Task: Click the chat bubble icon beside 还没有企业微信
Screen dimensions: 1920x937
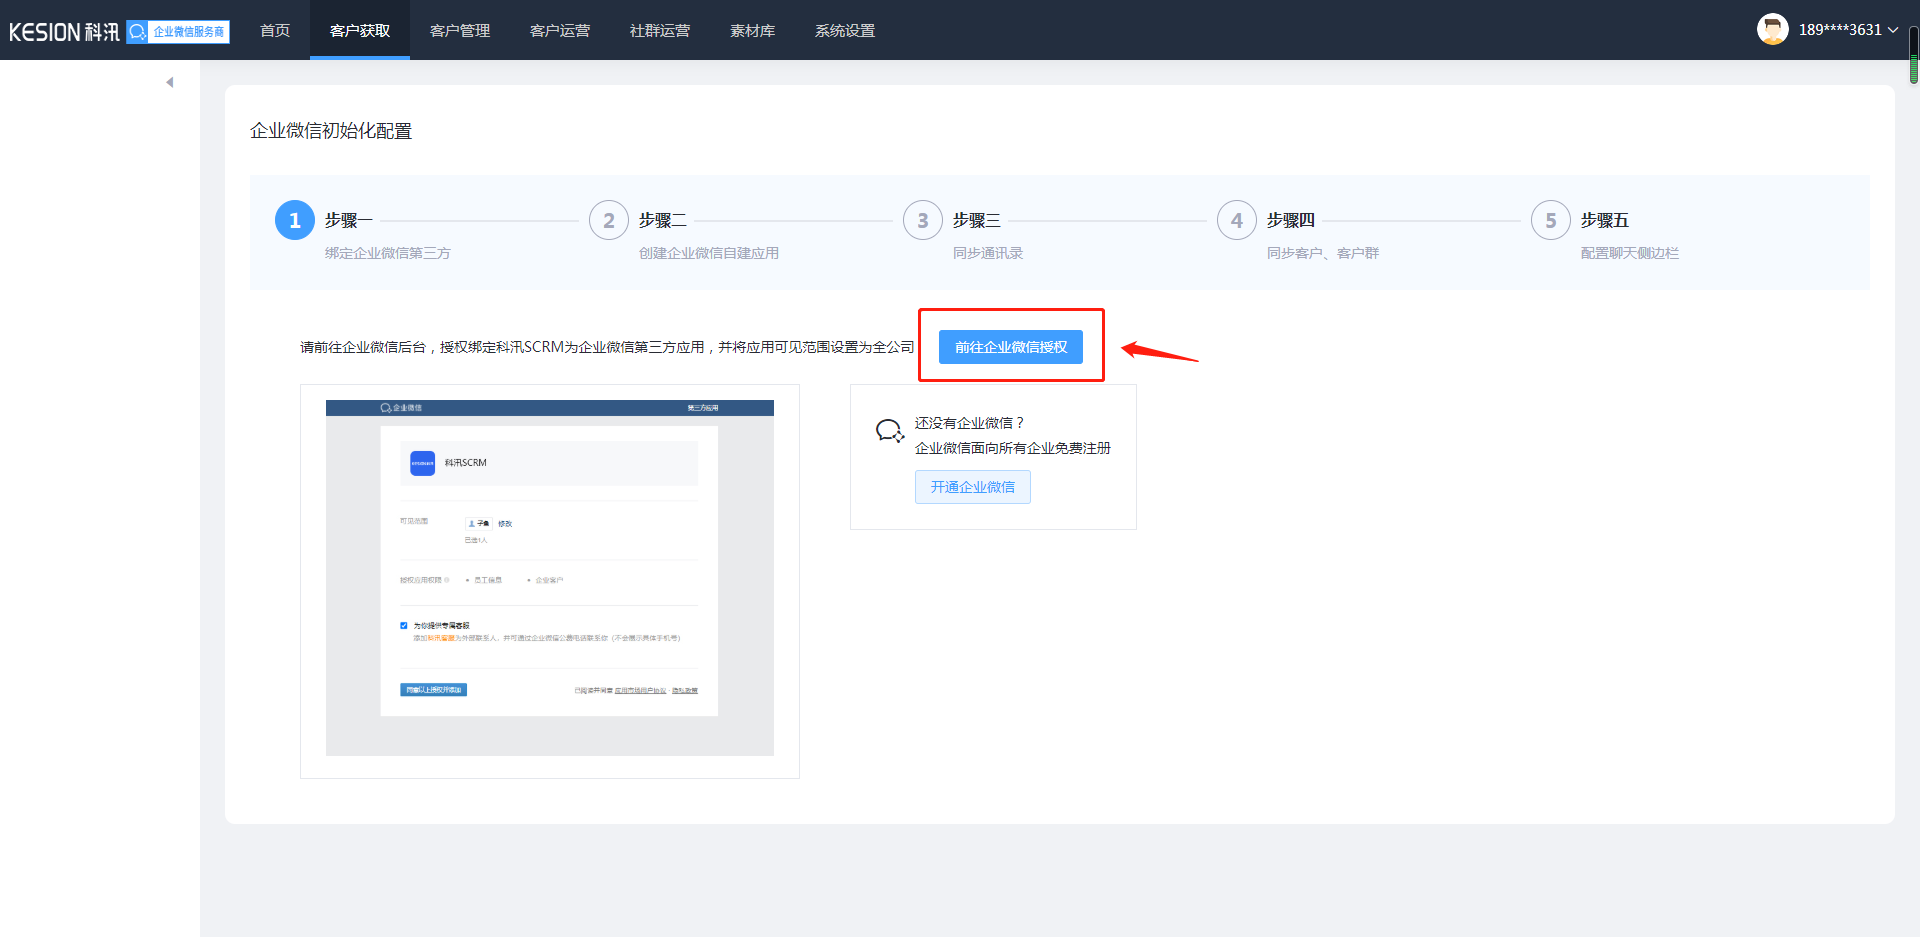Action: pos(889,430)
